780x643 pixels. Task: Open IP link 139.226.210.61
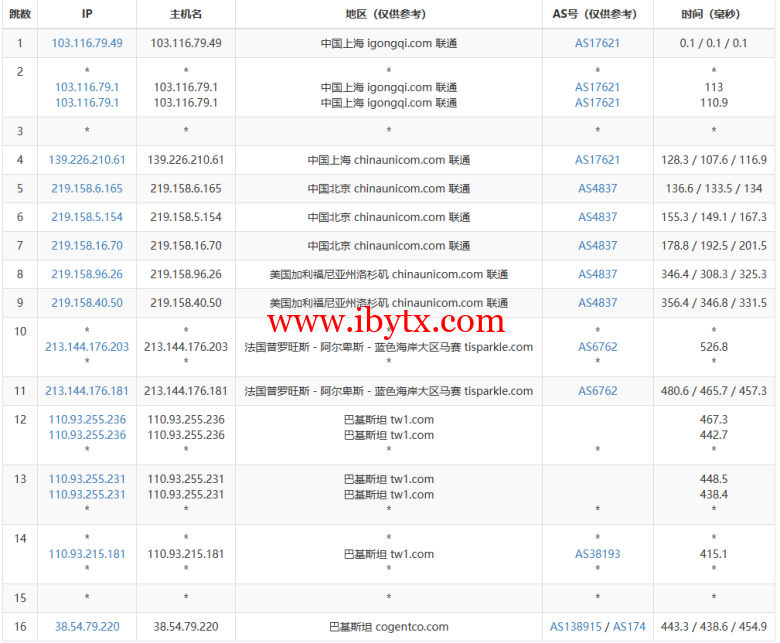pyautogui.click(x=87, y=160)
